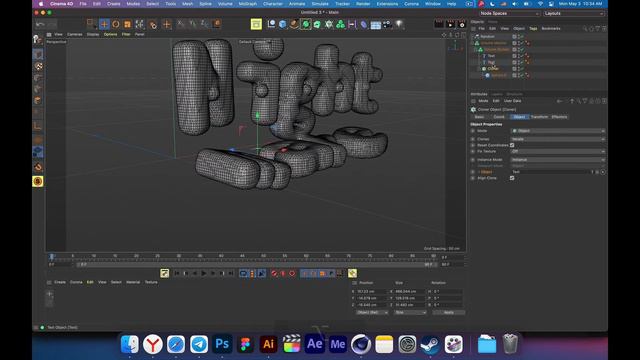Collapse the Volume Builder tree item

click(476, 49)
